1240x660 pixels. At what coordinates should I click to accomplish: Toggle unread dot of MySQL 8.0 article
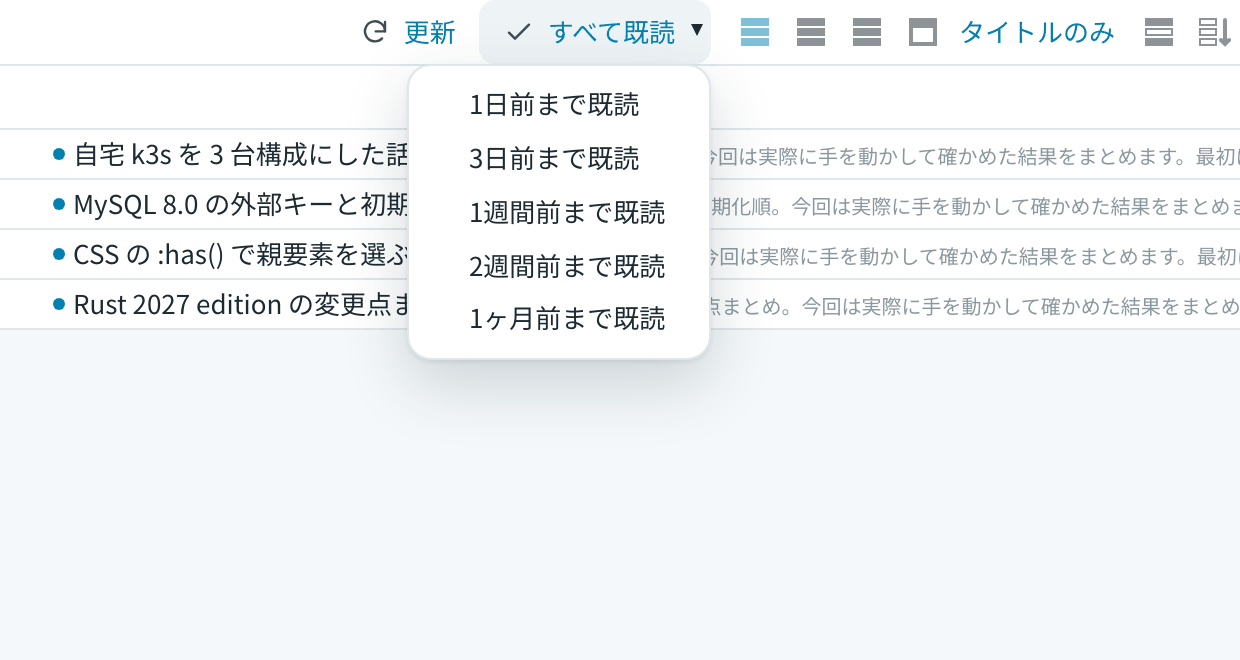point(59,204)
